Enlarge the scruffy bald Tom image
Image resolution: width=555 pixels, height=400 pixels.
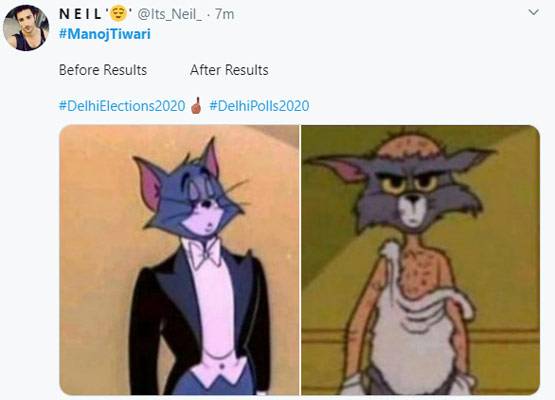[x=420, y=260]
